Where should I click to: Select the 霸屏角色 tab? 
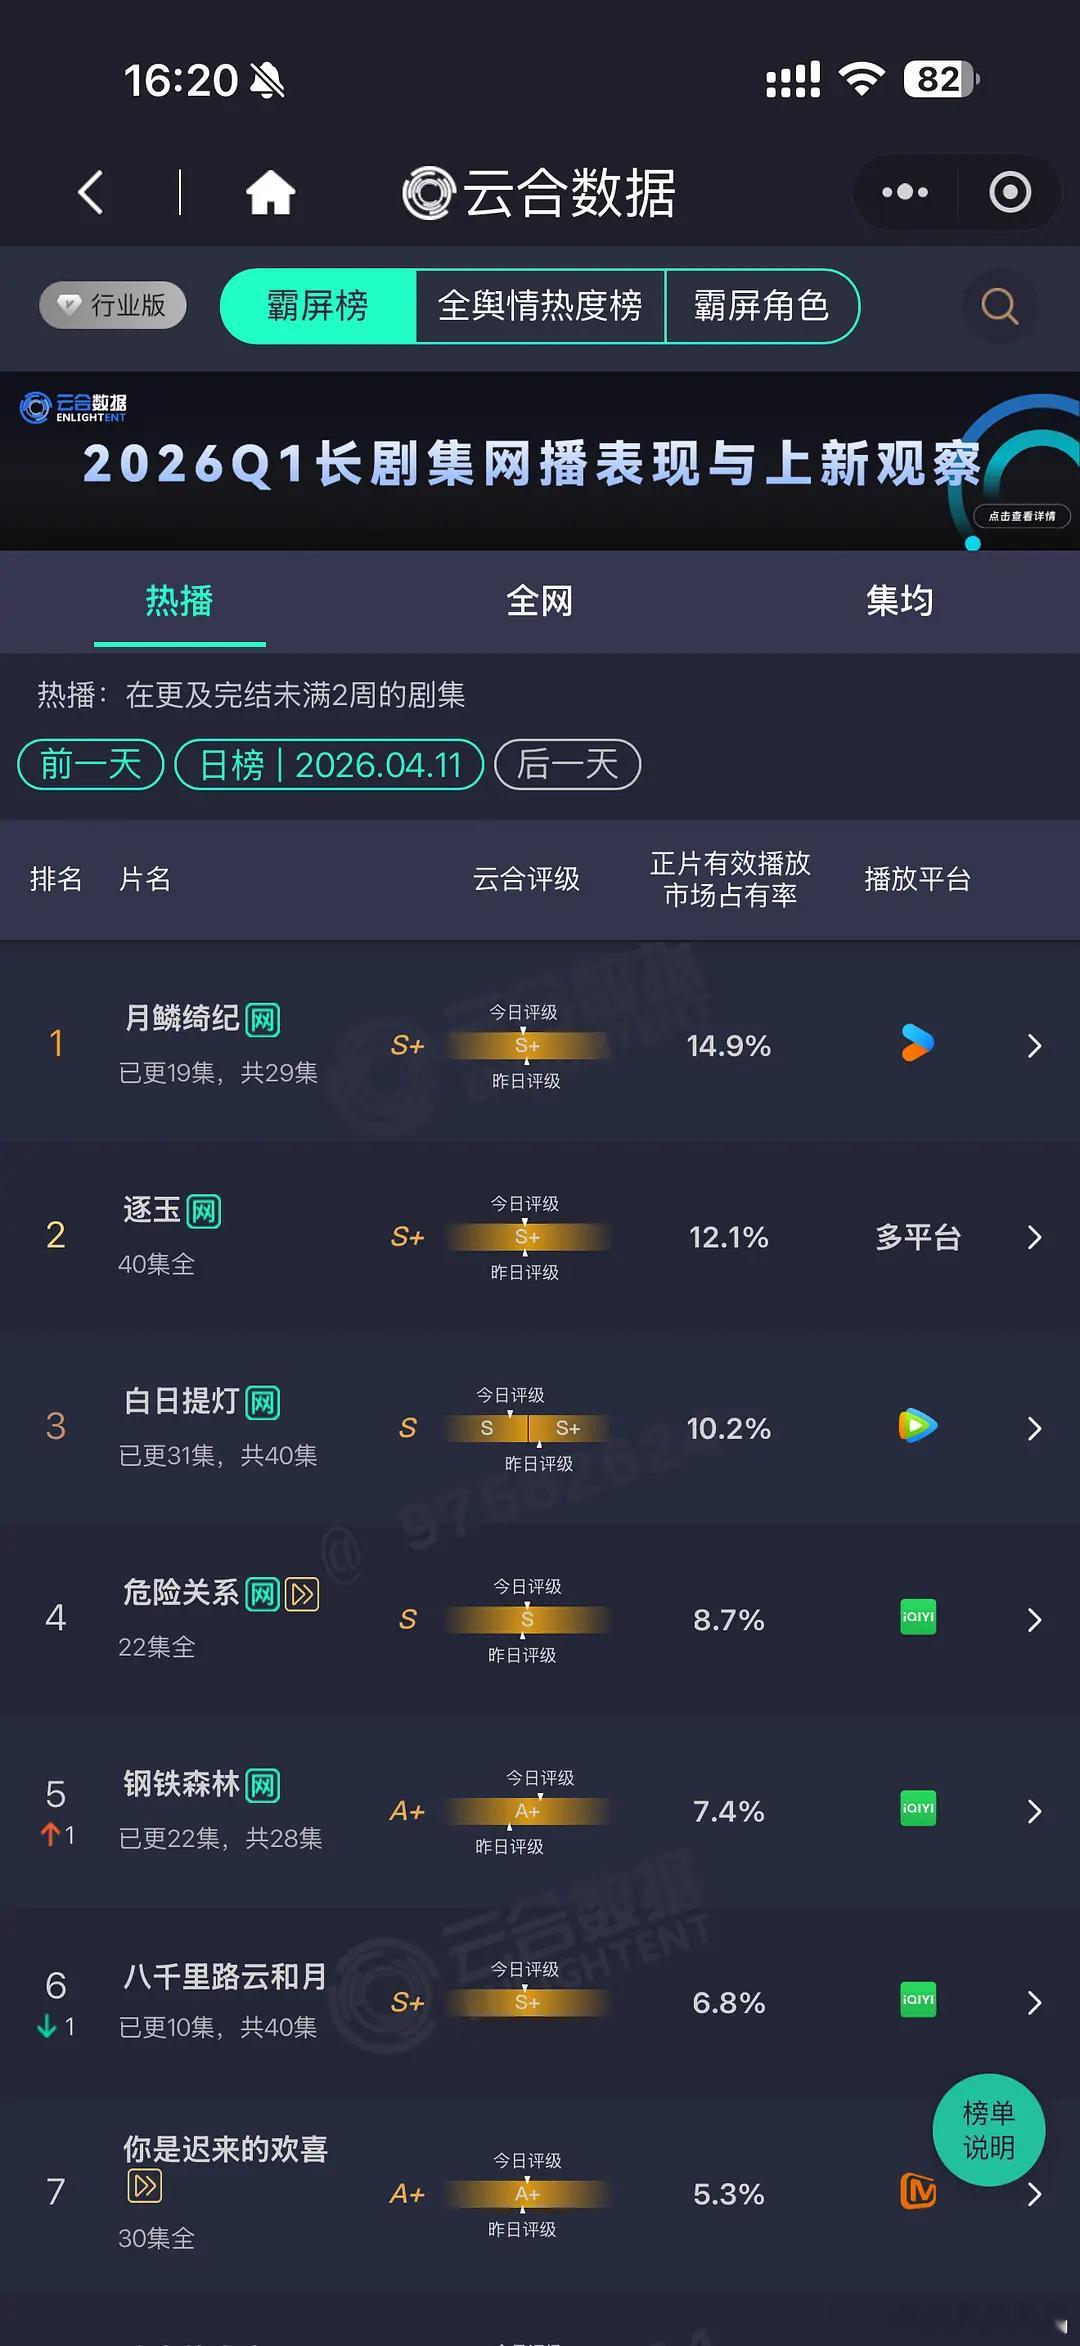(761, 307)
